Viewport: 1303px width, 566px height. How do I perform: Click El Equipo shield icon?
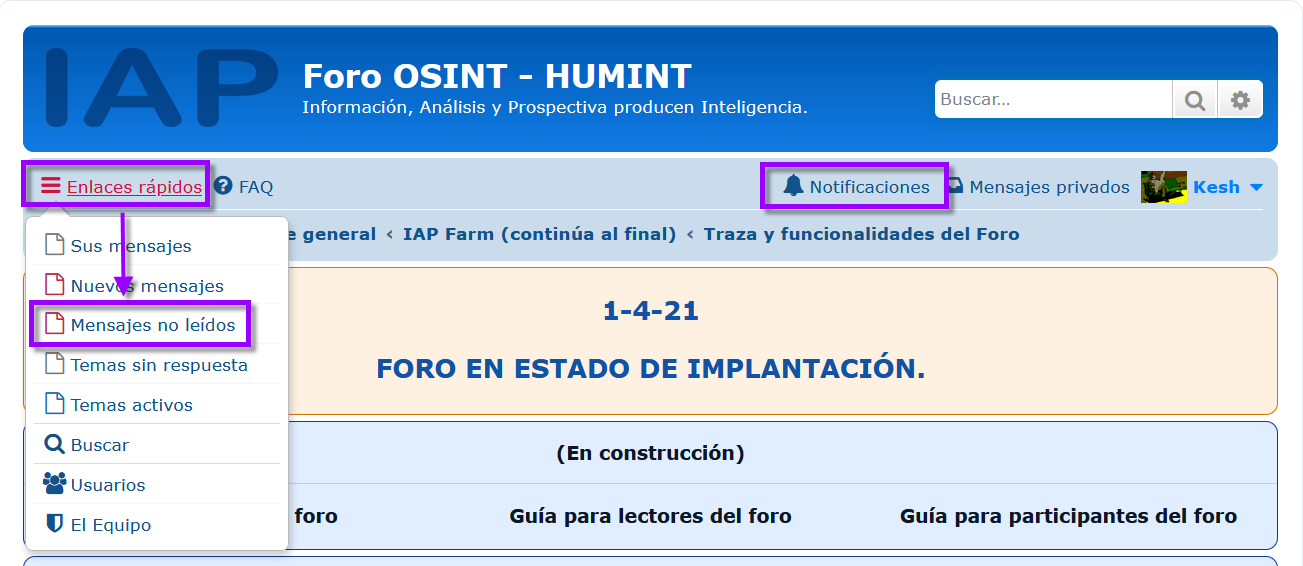pos(54,524)
